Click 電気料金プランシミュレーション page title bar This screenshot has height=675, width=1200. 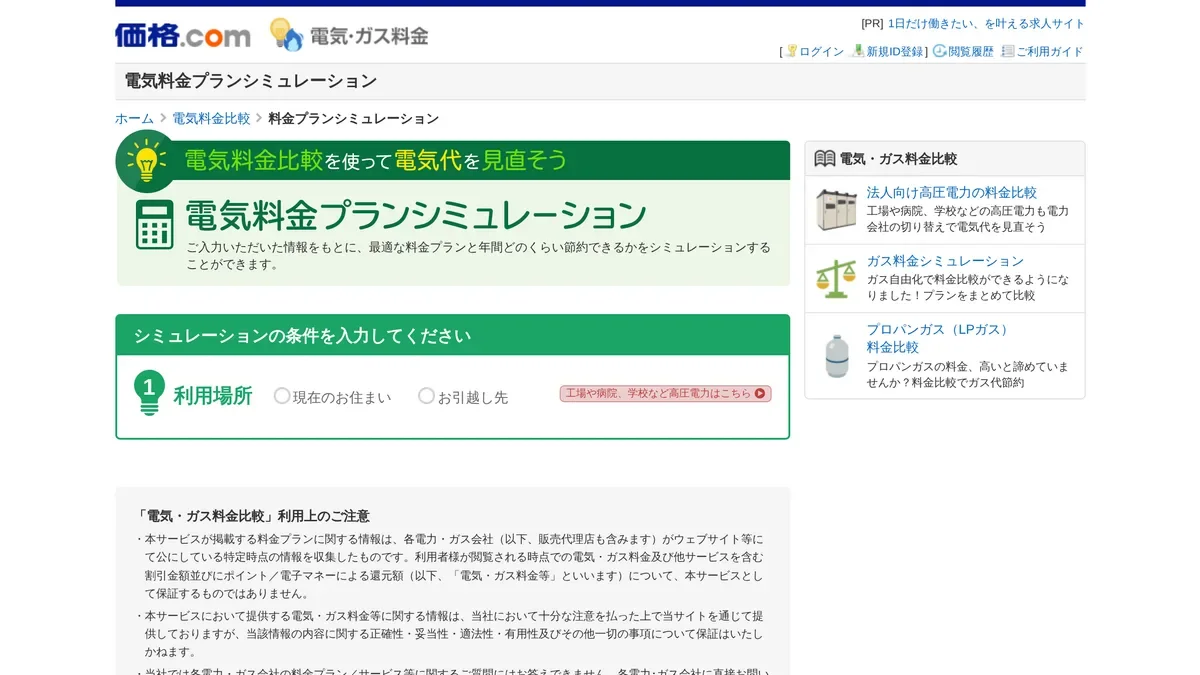point(600,82)
